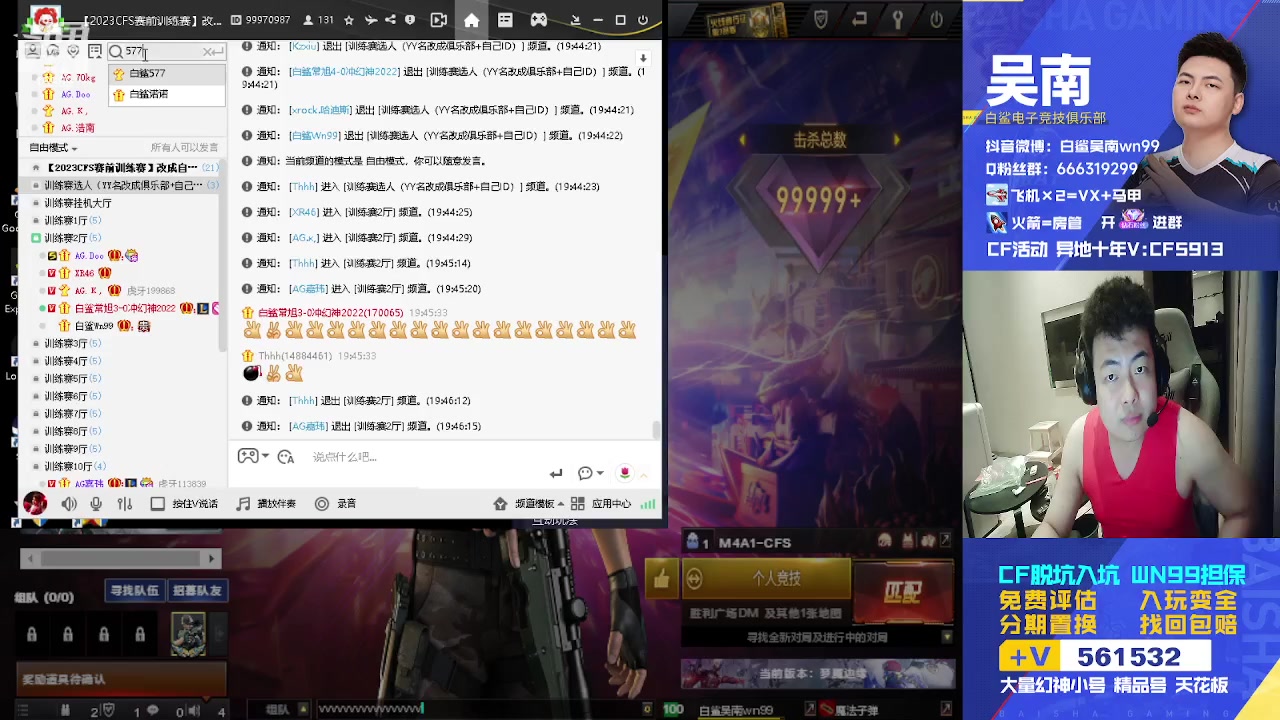
Task: Click the font style icon beside chat input
Action: (286, 456)
